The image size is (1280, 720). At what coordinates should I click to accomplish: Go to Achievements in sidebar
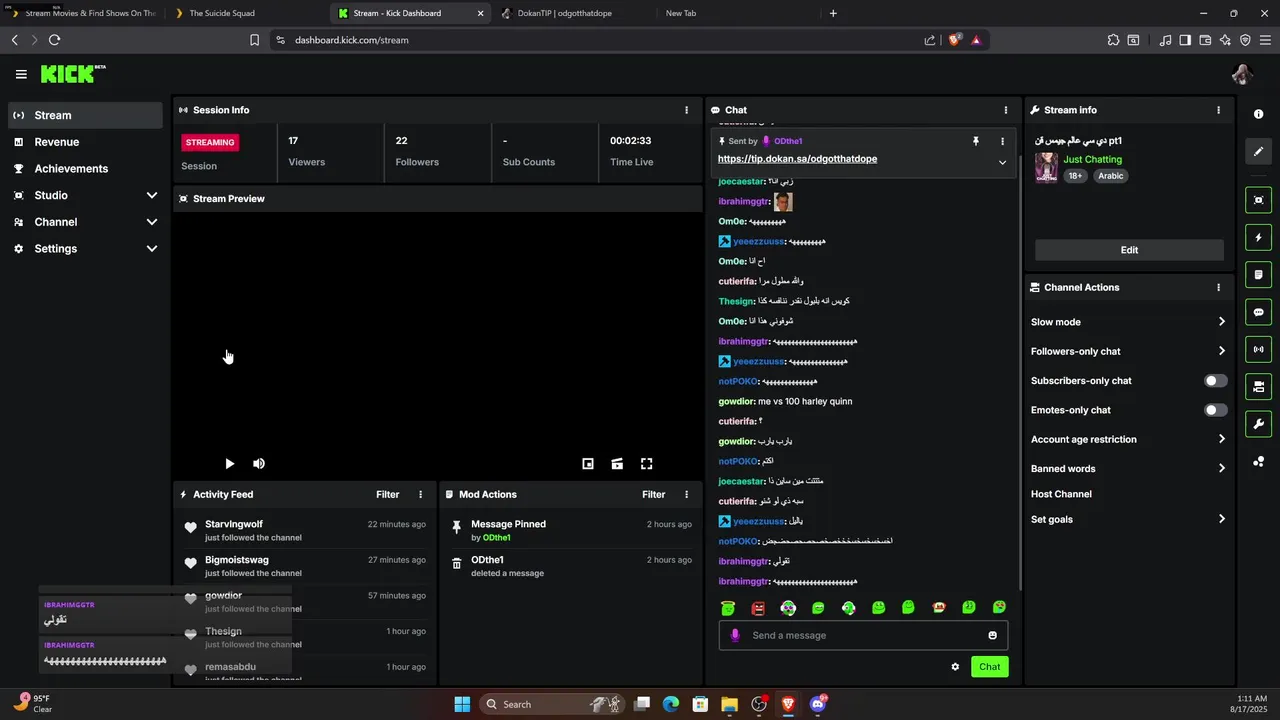pos(85,169)
